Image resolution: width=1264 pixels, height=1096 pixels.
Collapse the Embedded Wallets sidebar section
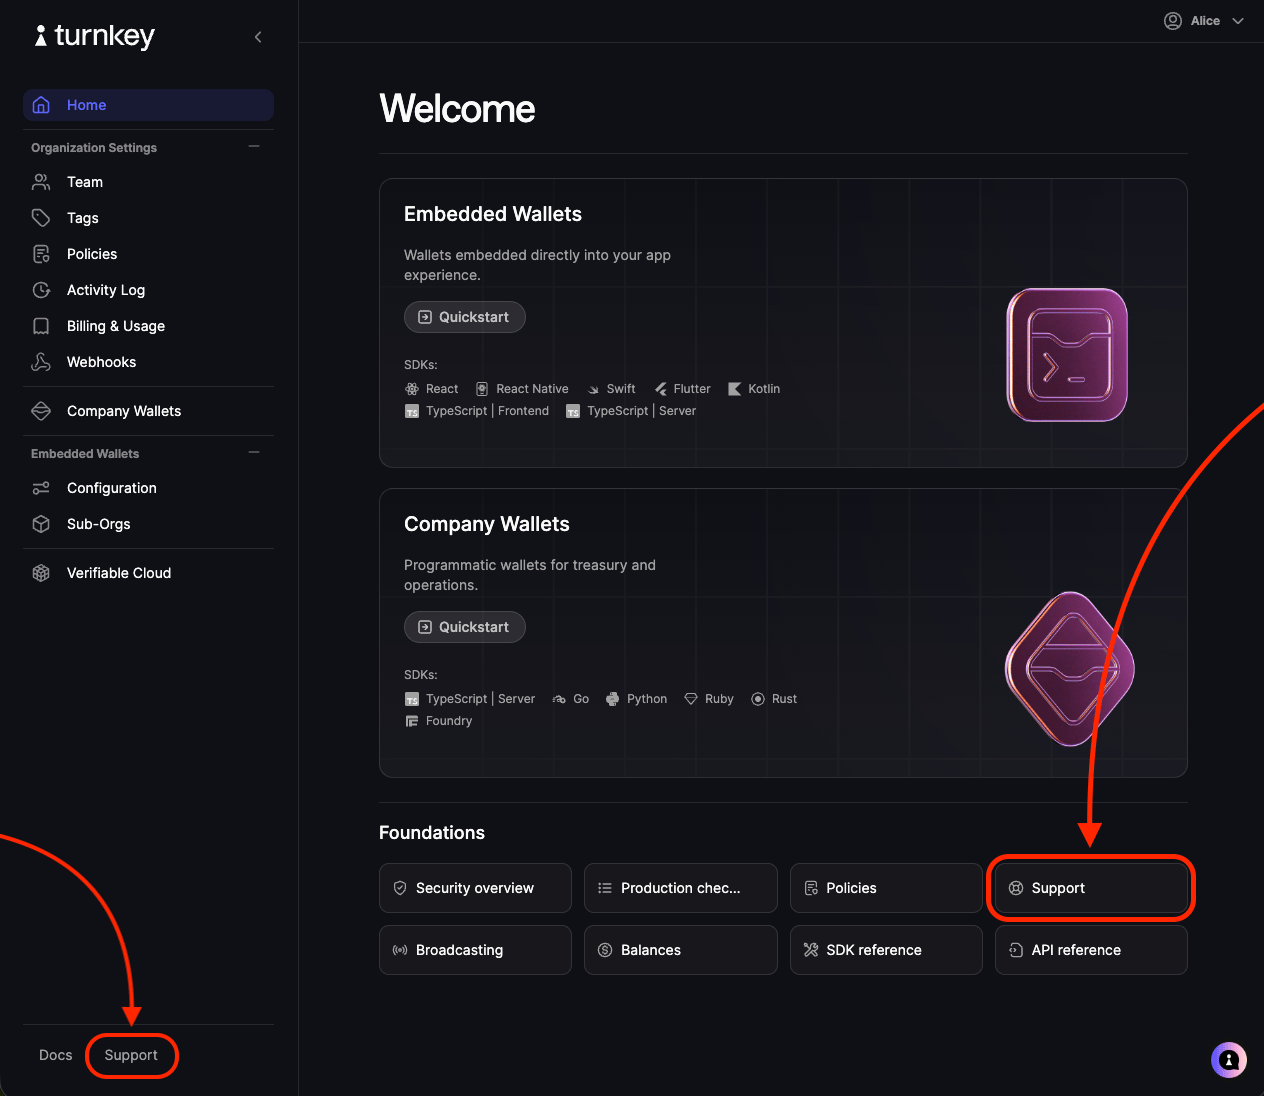pos(254,452)
